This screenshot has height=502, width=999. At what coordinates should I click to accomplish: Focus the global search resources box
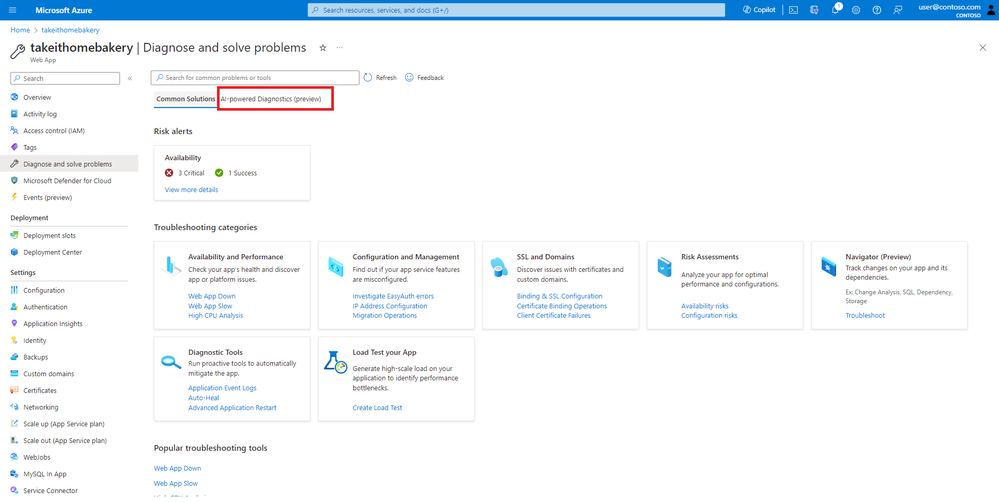pyautogui.click(x=516, y=10)
